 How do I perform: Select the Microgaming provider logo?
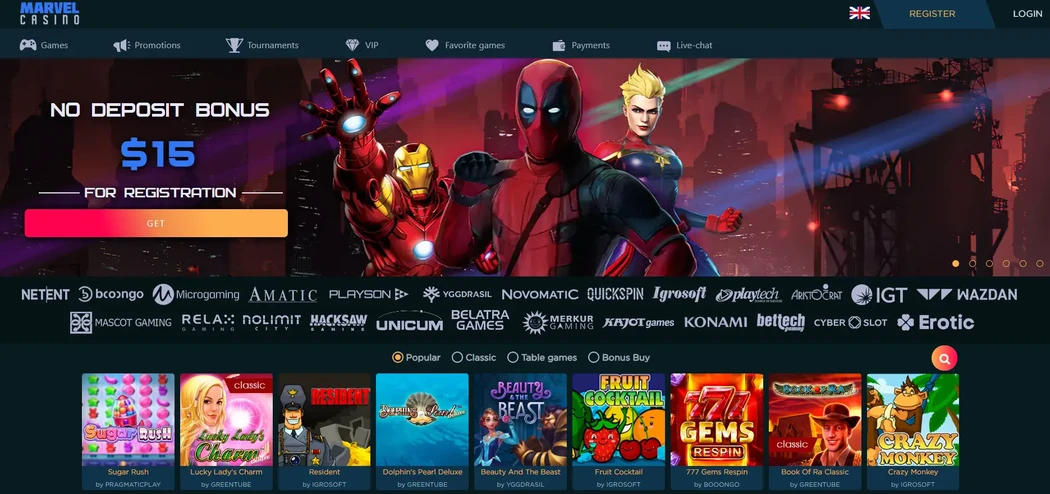click(x=196, y=295)
